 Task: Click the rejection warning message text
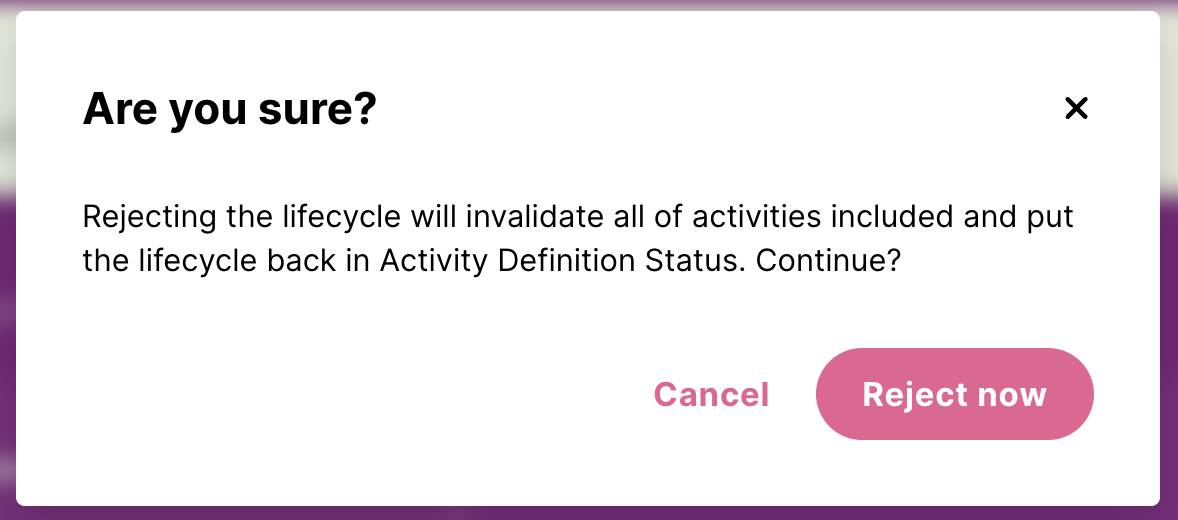pyautogui.click(x=577, y=239)
